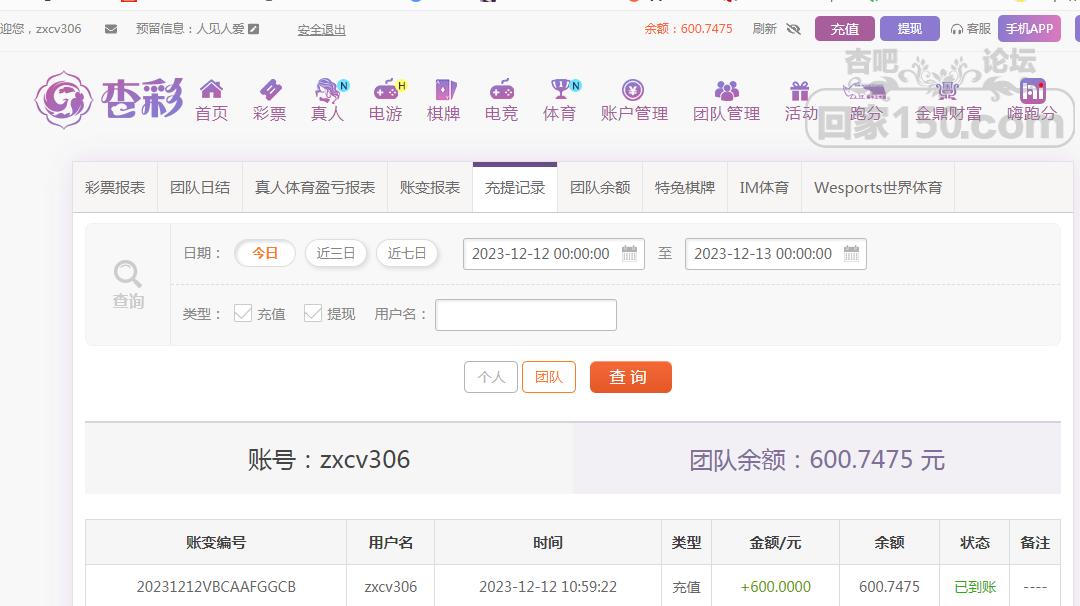Click the 用户名 input field

pos(526,315)
